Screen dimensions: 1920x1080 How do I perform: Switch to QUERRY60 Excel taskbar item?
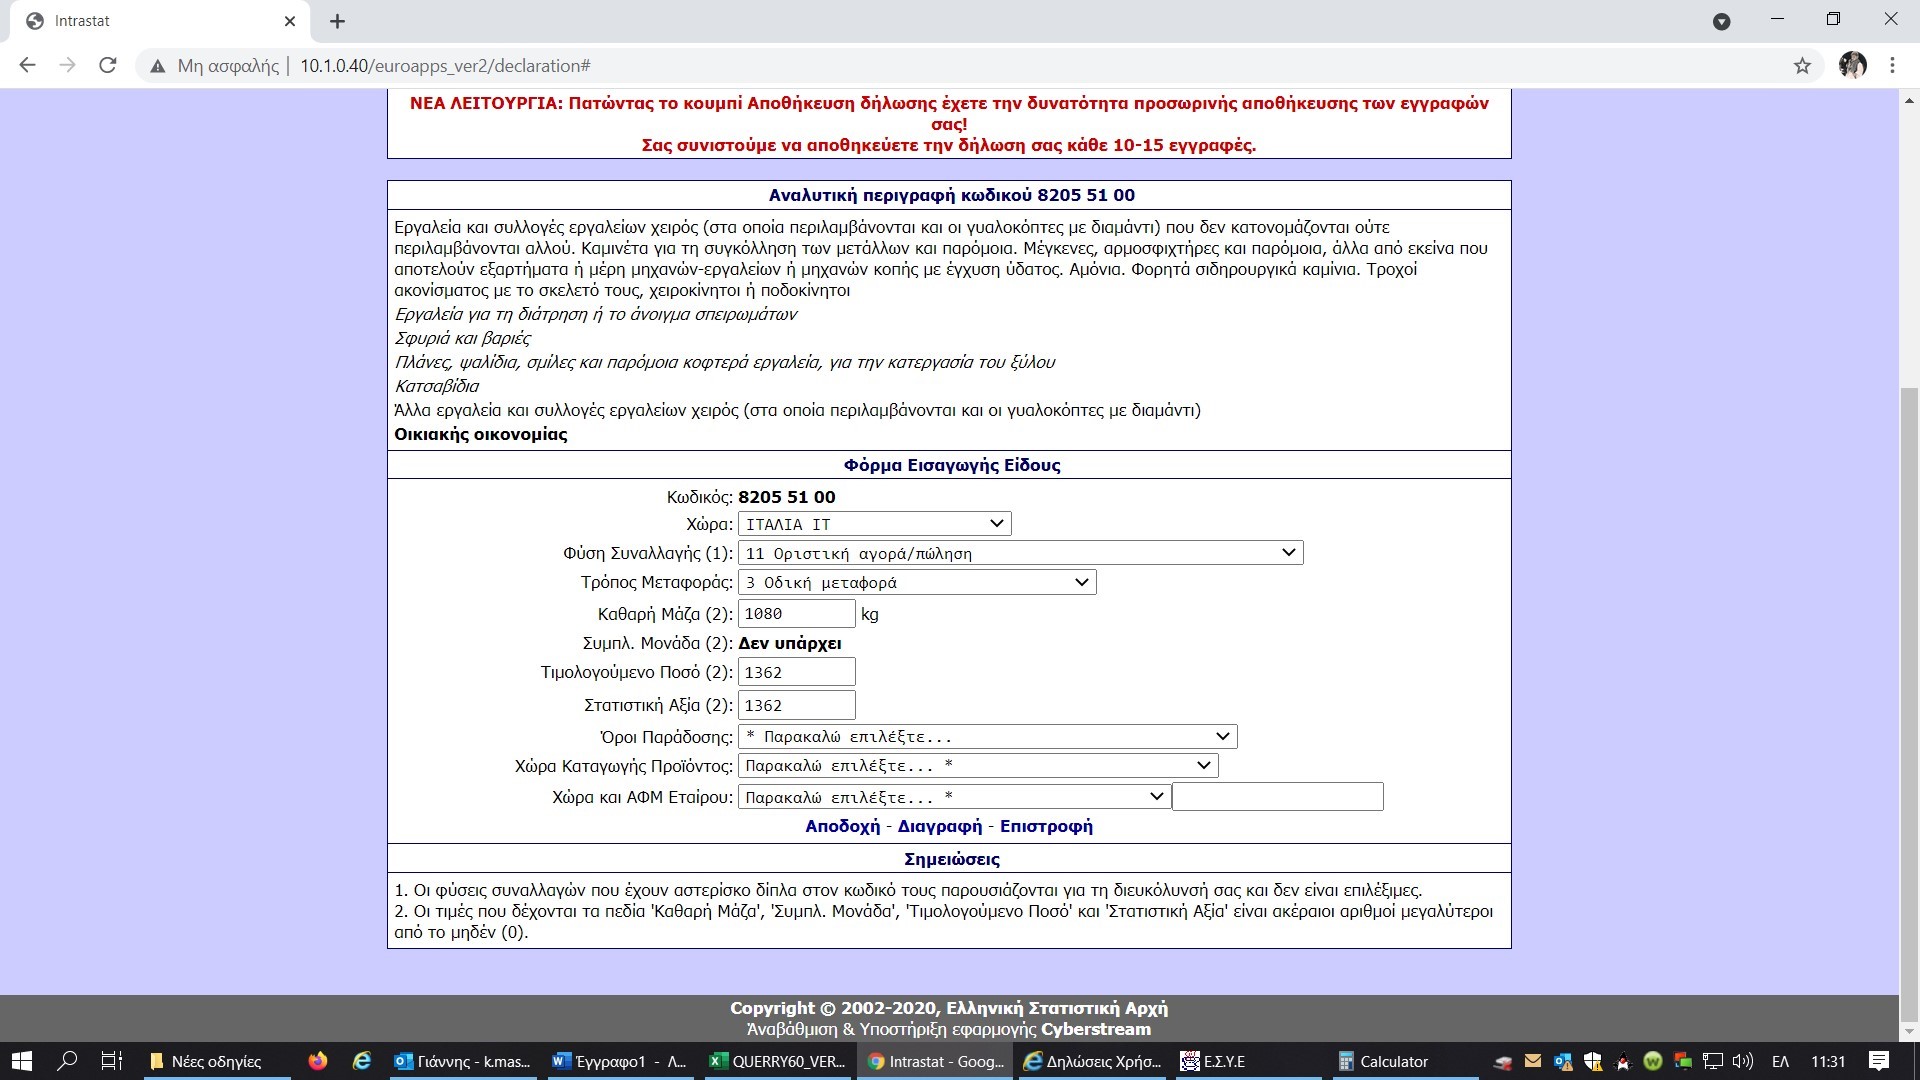pos(778,1061)
